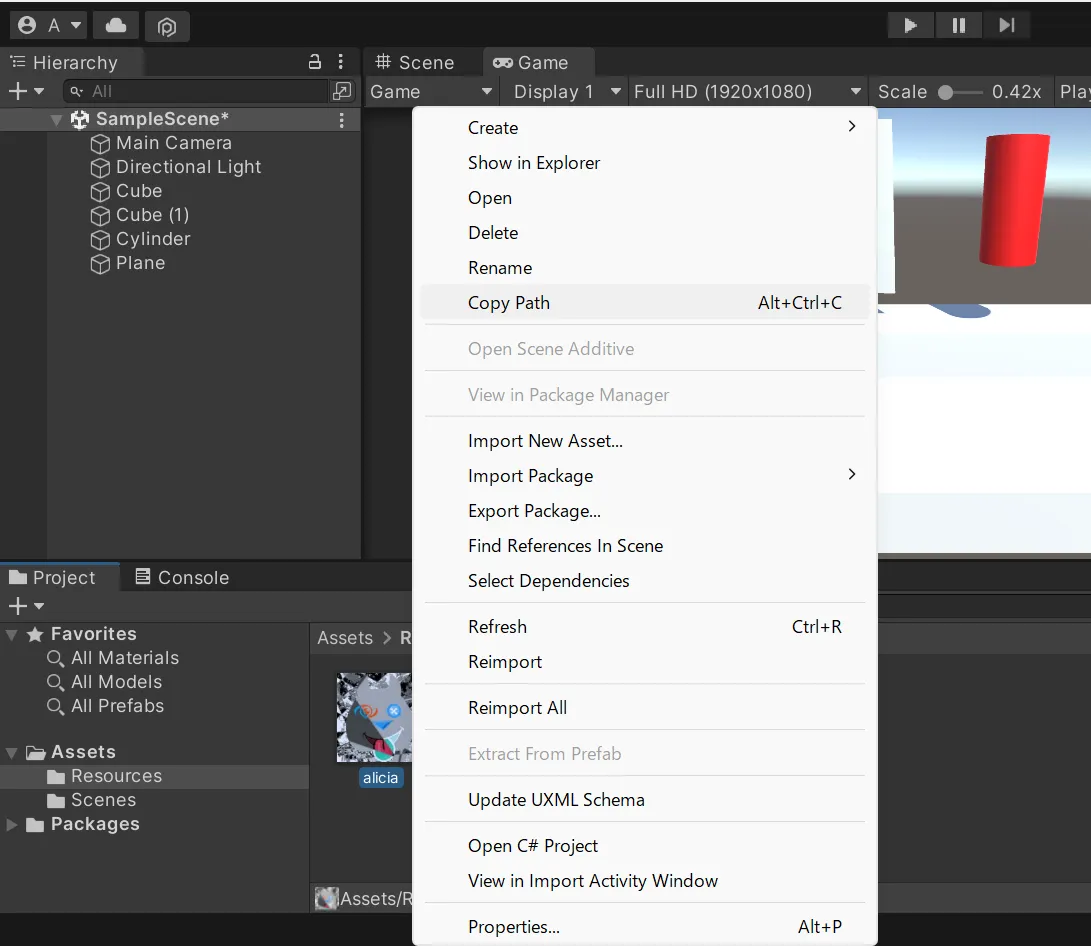Viewport: 1091px width, 946px height.
Task: Open the Hierarchy panel options menu
Action: [x=340, y=62]
